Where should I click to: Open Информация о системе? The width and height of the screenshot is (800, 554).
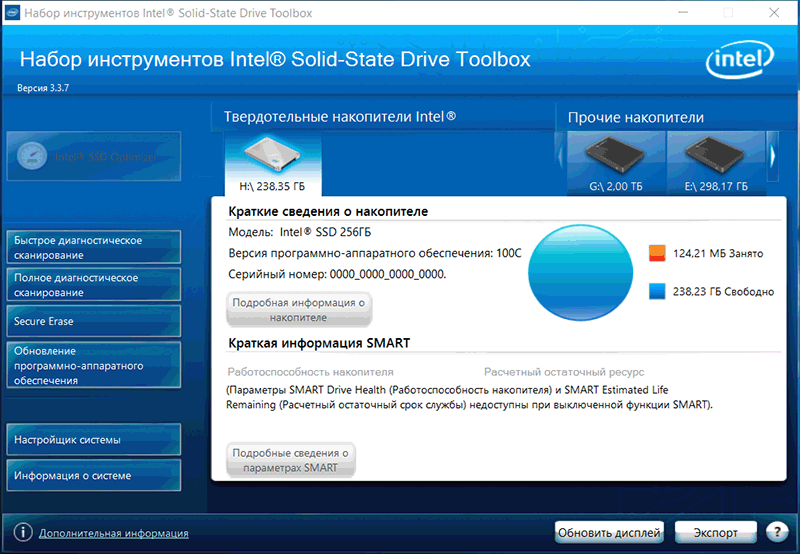[94, 475]
